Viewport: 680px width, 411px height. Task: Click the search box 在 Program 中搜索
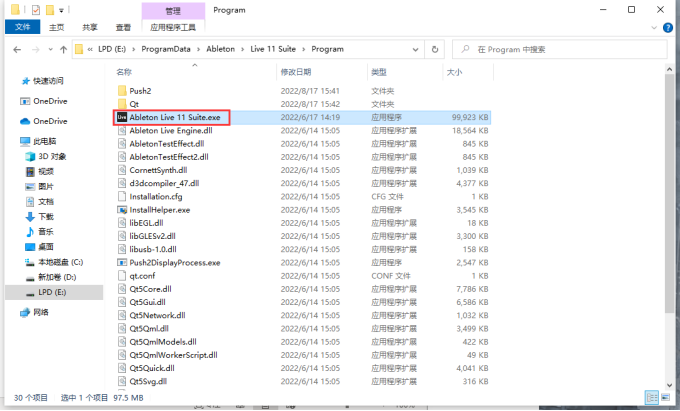tap(559, 49)
